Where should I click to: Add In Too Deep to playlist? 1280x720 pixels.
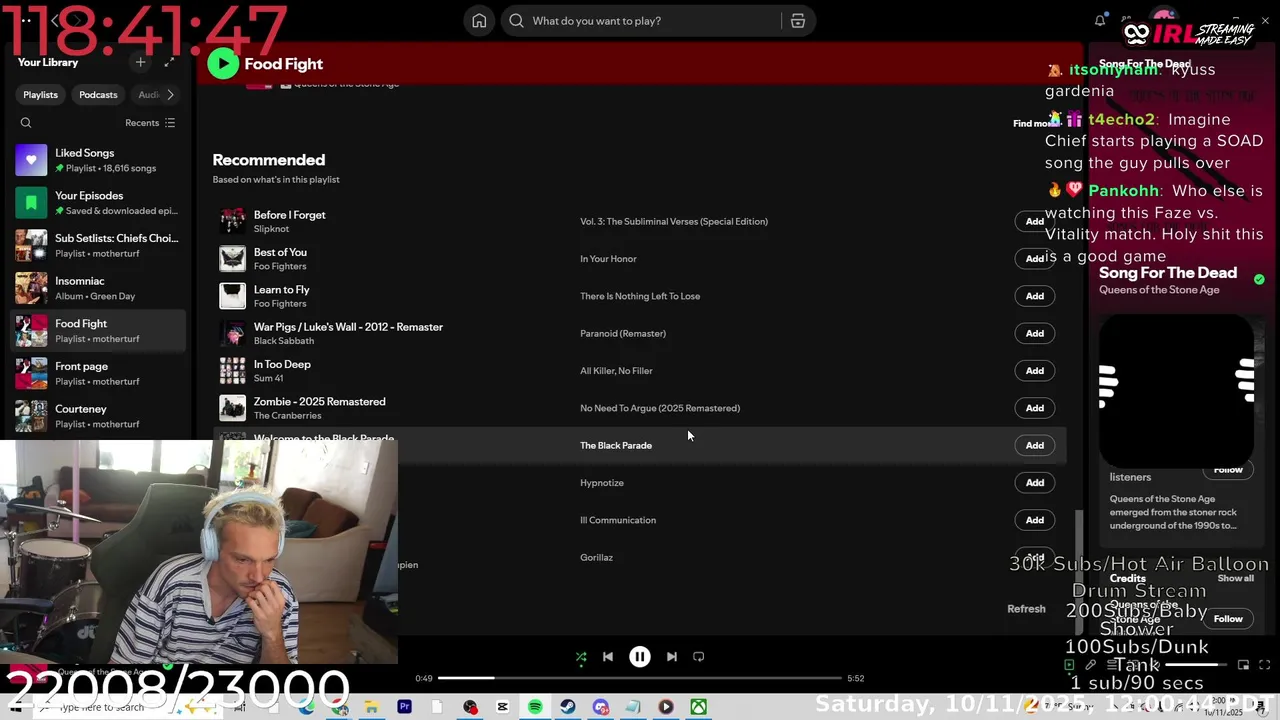point(1034,371)
